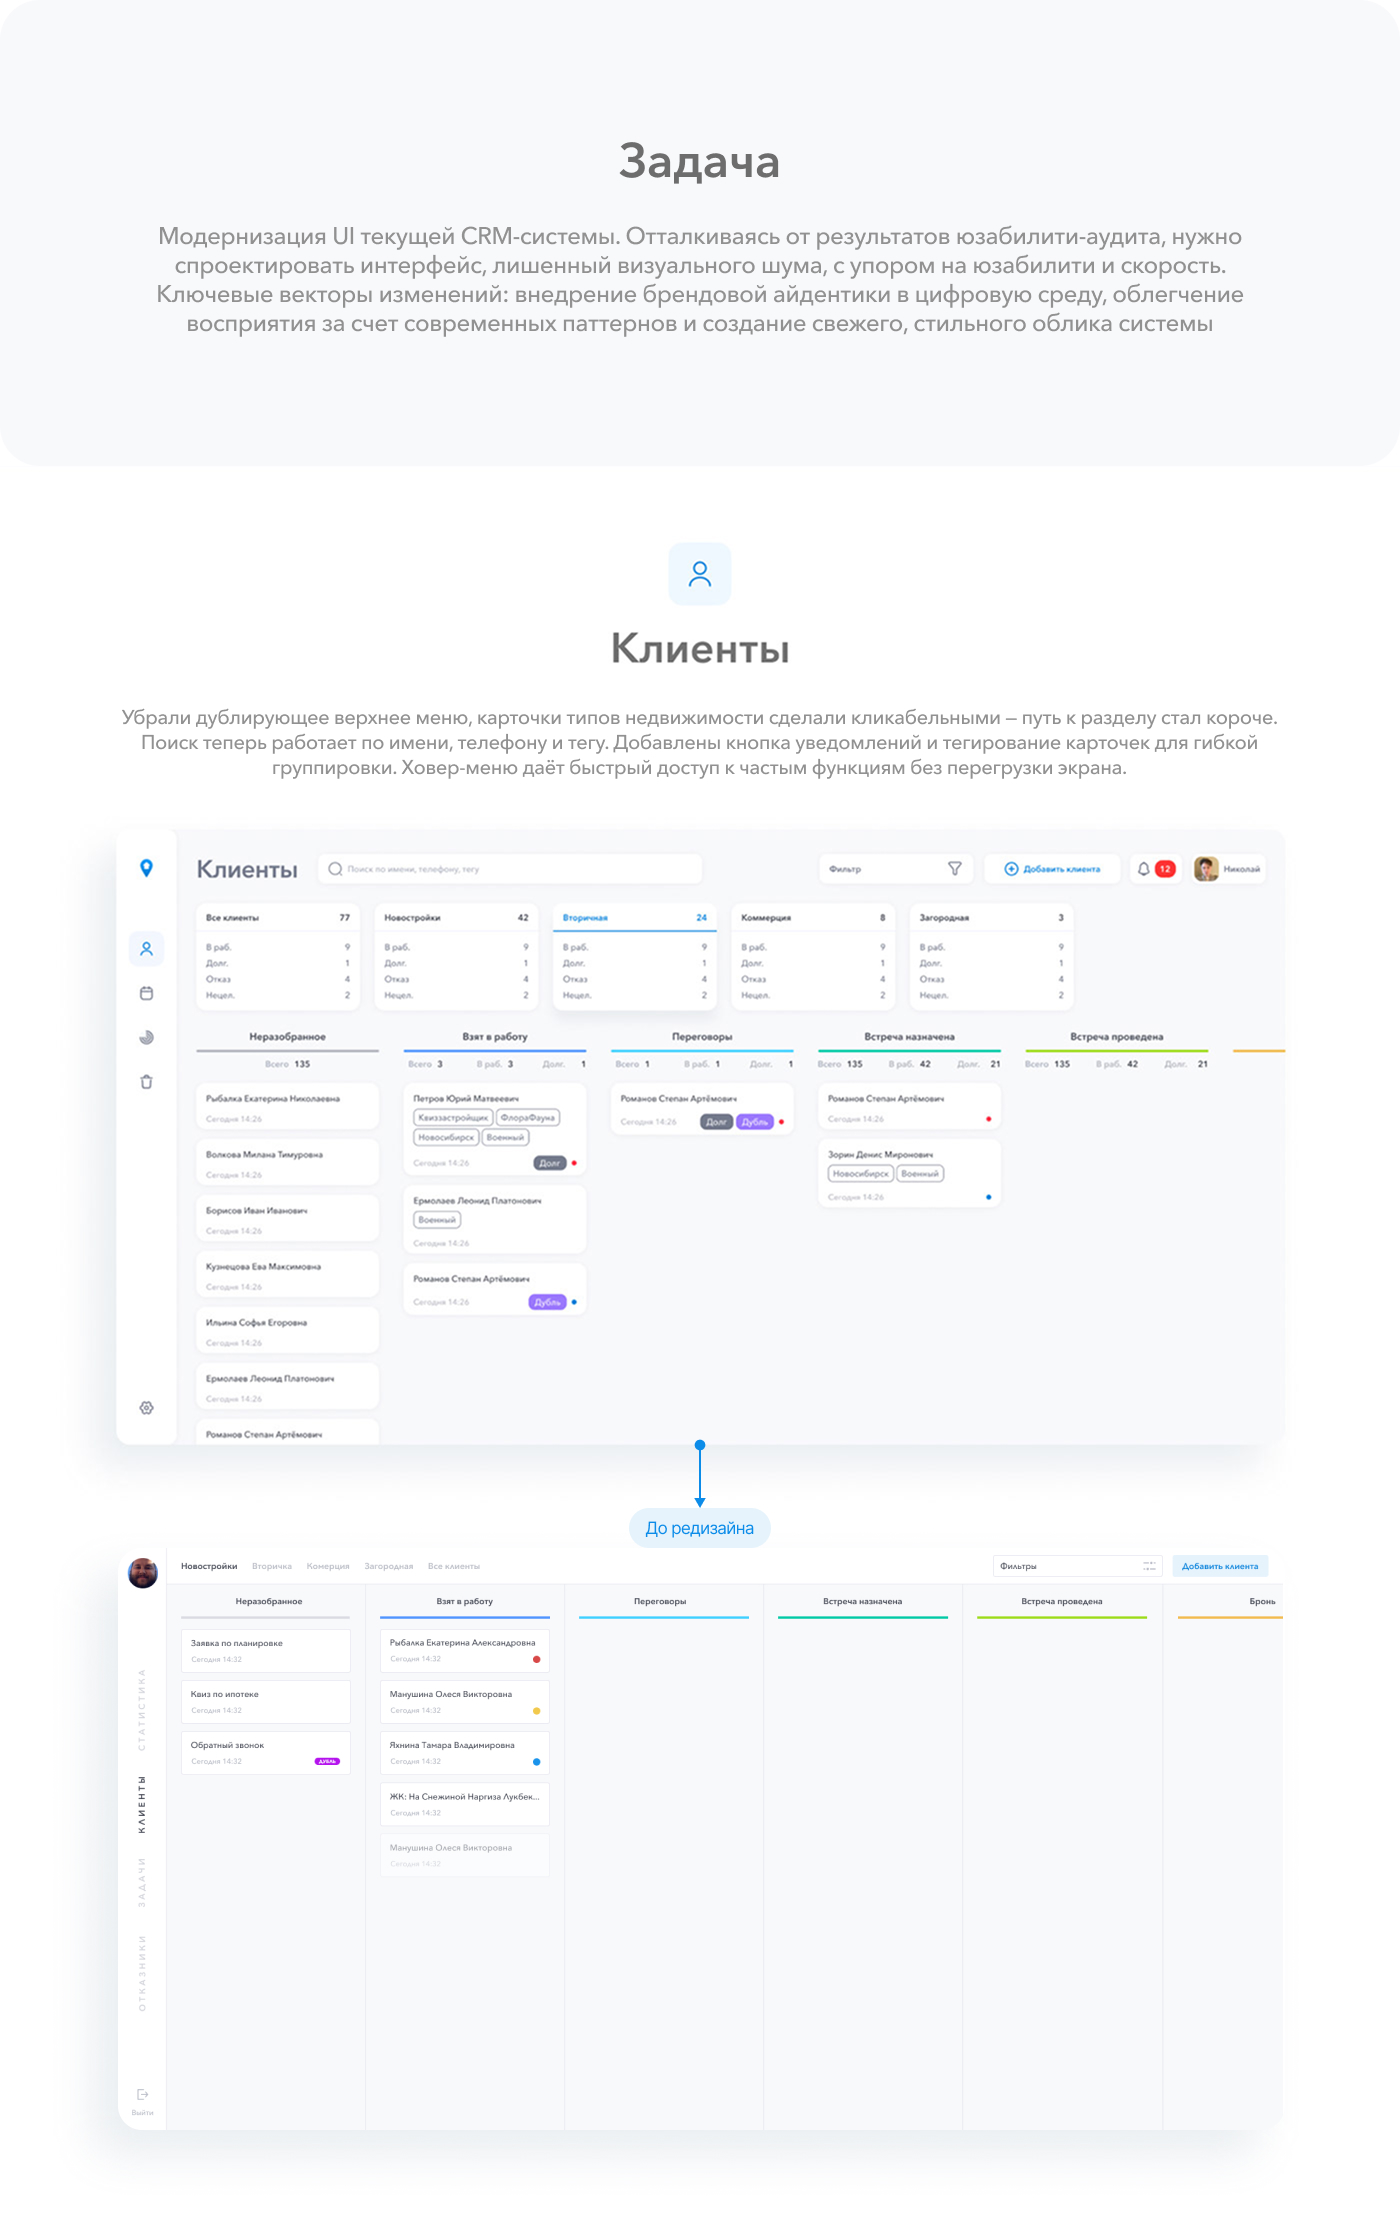The image size is (1400, 2238).
Task: Click the Дубль badge in Переговоры column card
Action: coord(755,1122)
